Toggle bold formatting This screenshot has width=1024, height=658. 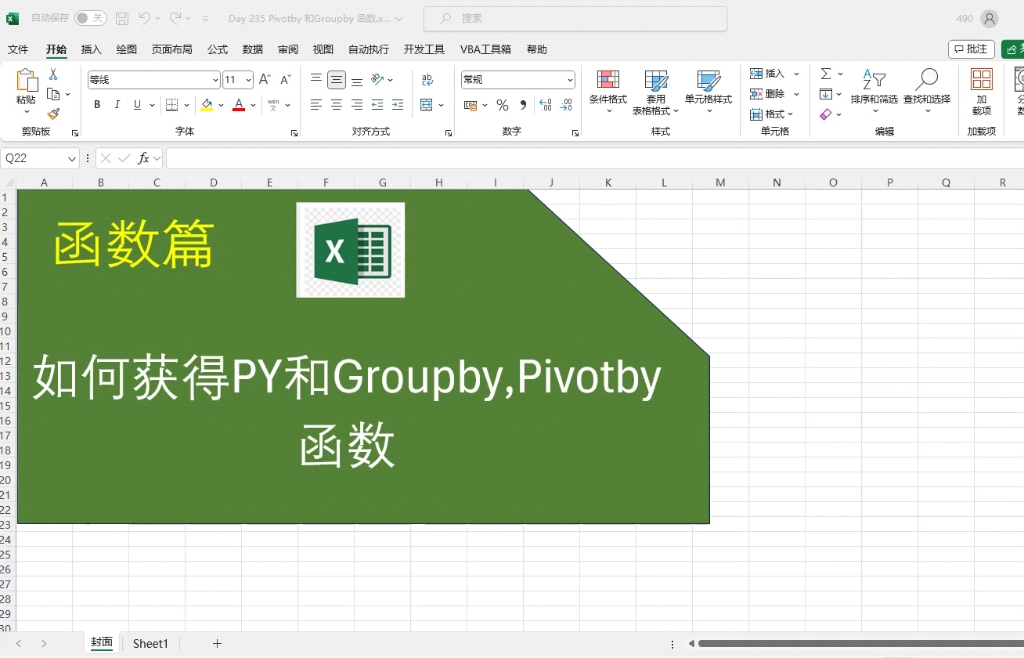tap(96, 104)
